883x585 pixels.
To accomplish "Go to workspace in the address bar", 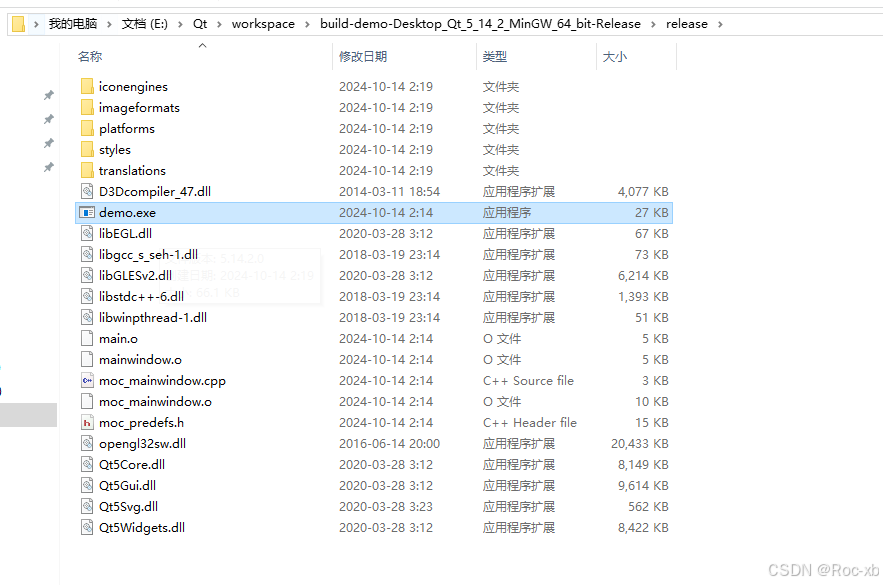I will tap(263, 24).
